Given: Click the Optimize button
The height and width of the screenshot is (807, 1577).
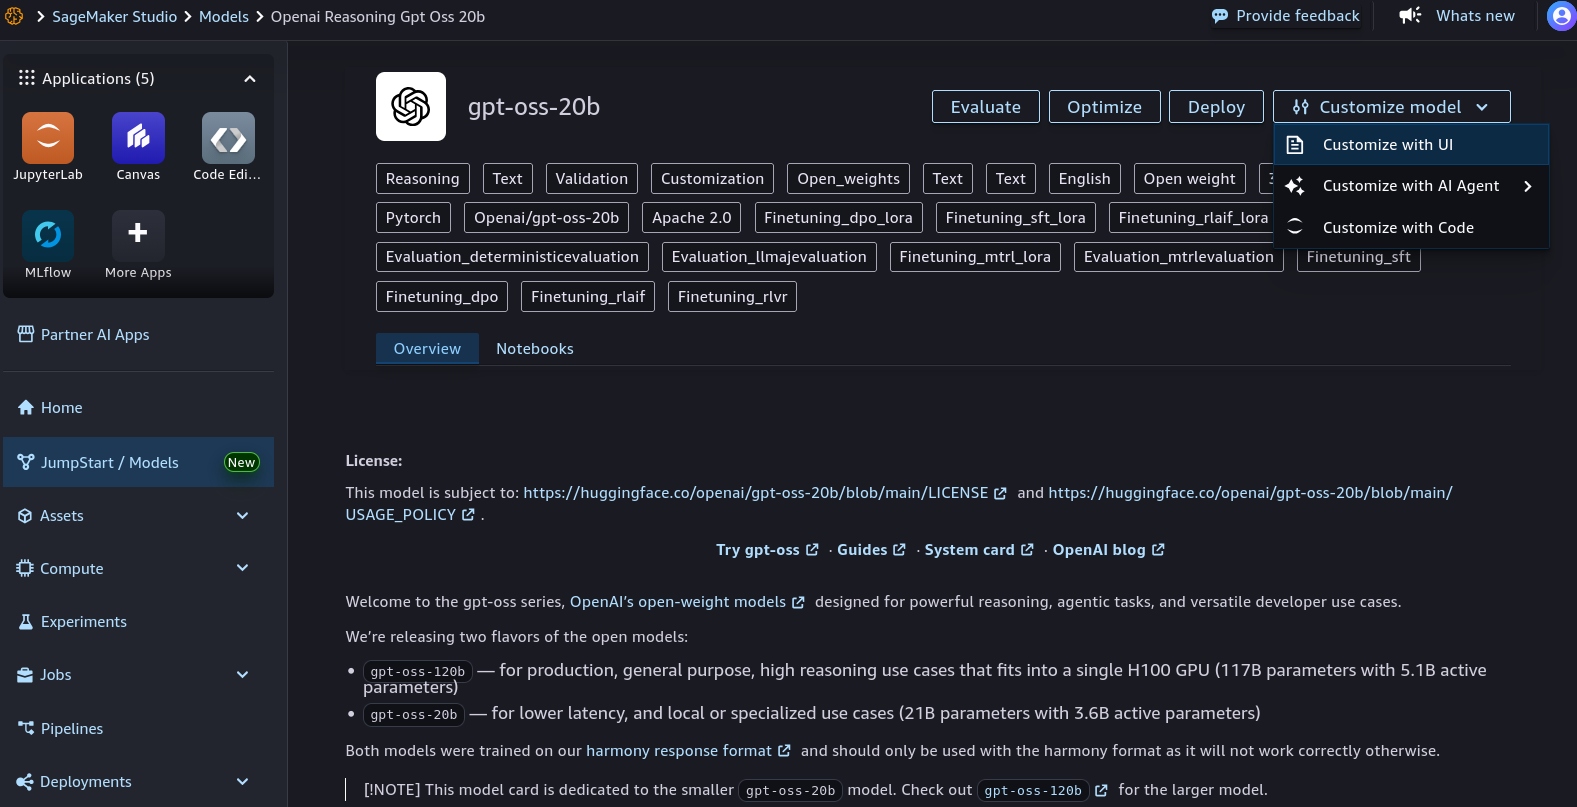Looking at the screenshot, I should [x=1104, y=107].
